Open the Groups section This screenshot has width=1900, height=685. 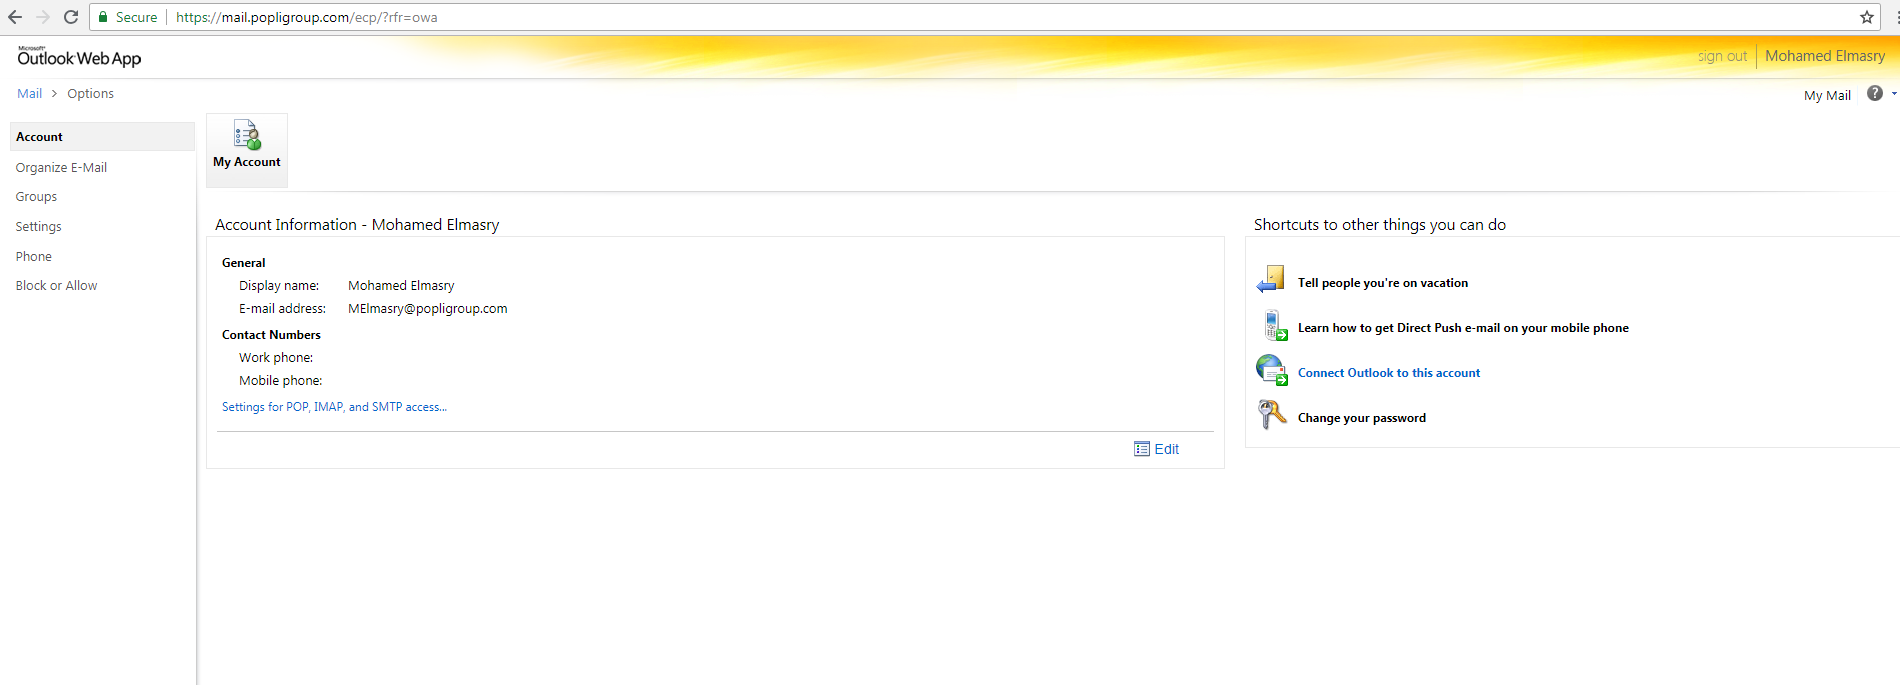(36, 197)
